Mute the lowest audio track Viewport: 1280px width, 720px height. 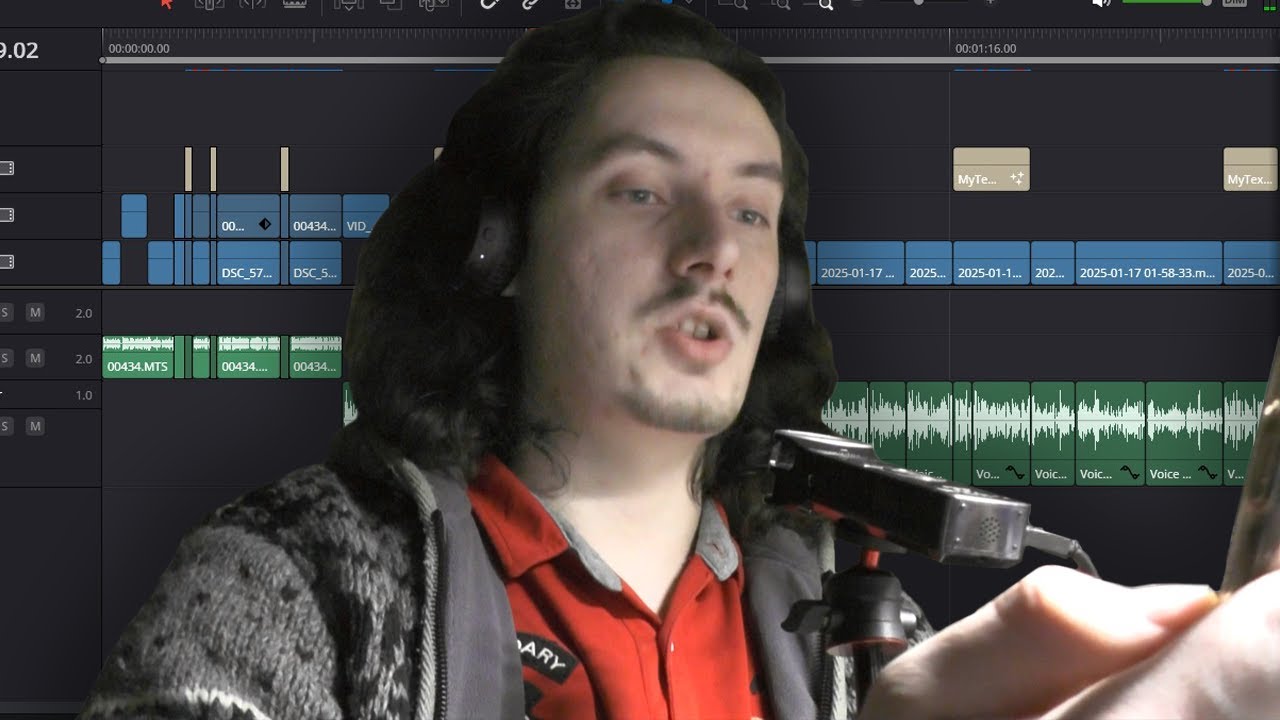click(35, 427)
